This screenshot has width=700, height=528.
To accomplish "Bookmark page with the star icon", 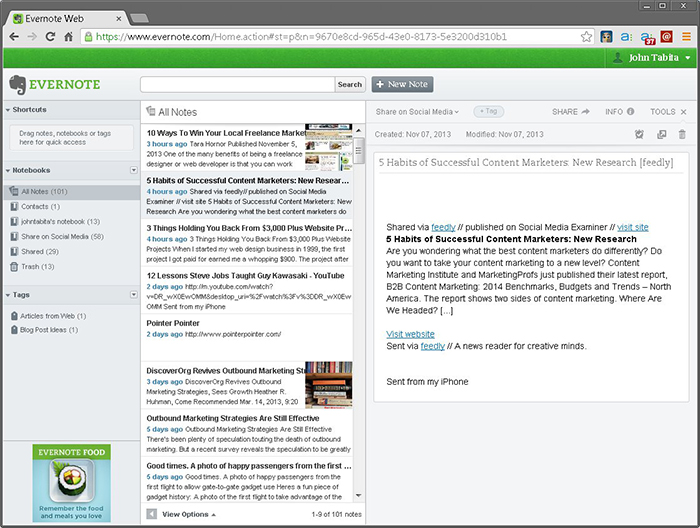I will (x=587, y=36).
